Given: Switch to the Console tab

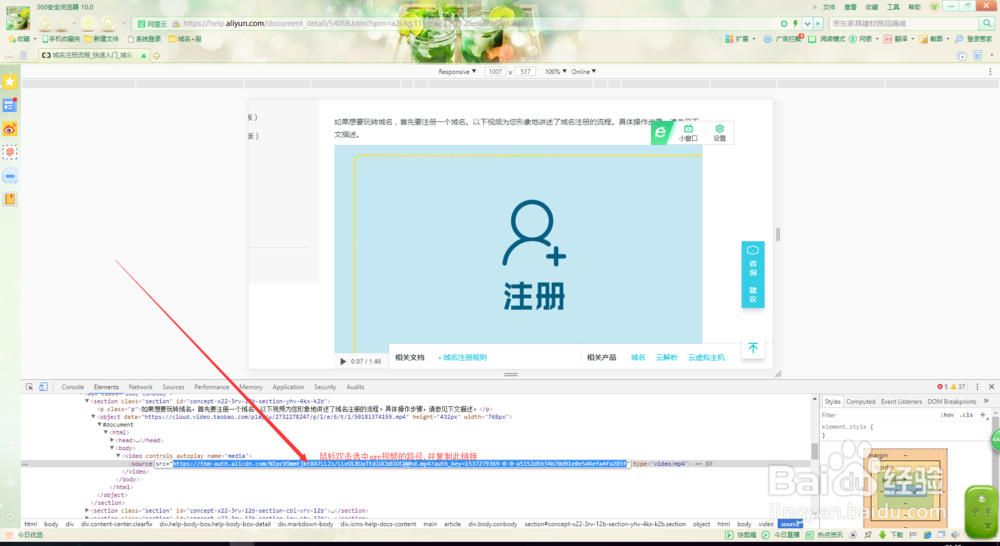Looking at the screenshot, I should (73, 387).
